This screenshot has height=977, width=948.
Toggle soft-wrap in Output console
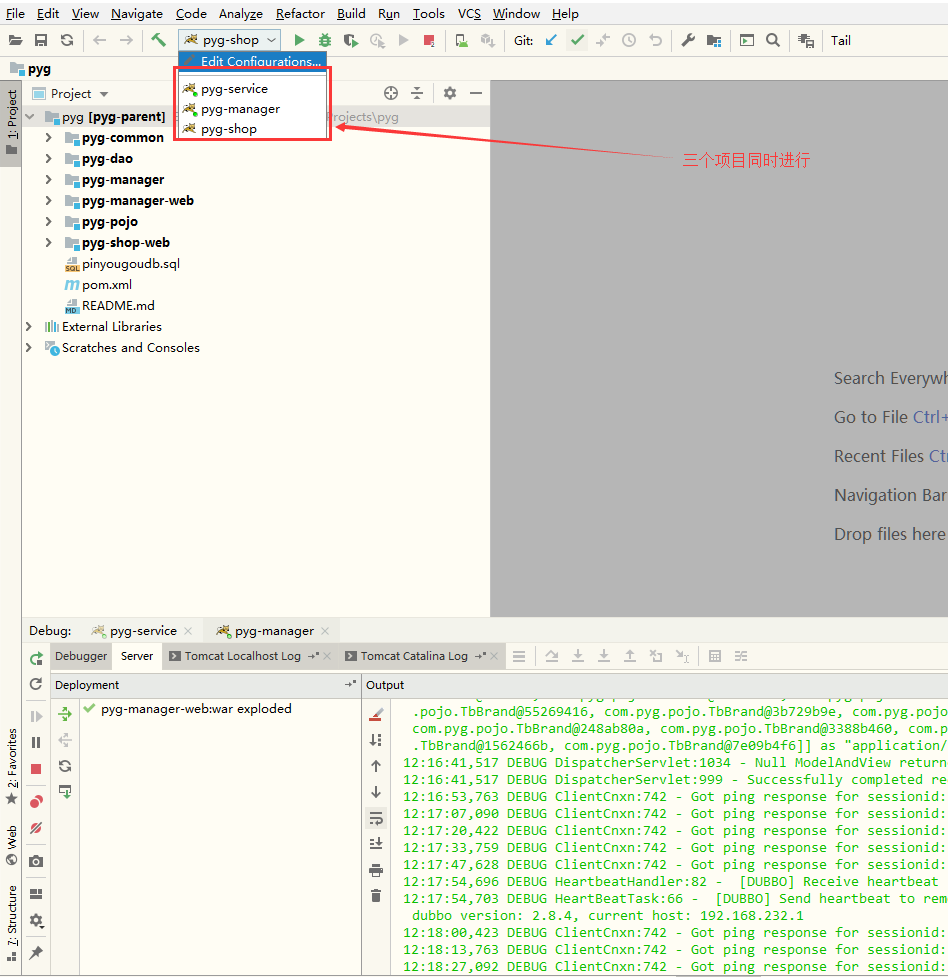(x=376, y=818)
